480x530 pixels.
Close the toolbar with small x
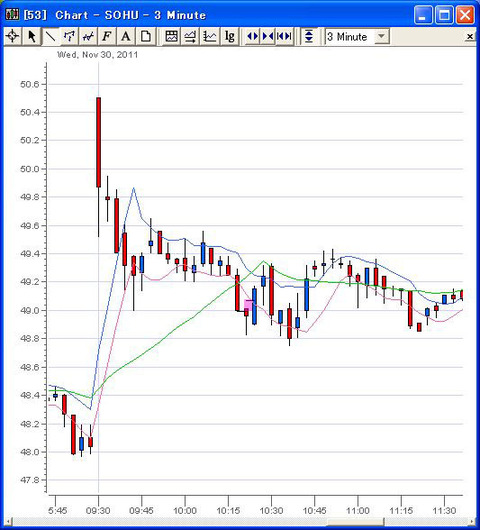(x=470, y=37)
